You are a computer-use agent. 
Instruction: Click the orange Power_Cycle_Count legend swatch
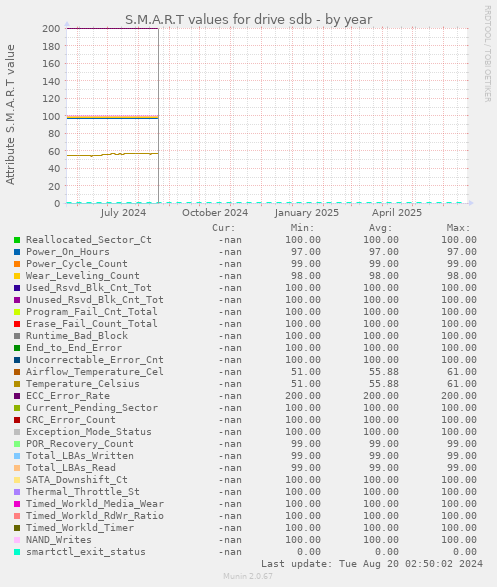click(x=17, y=264)
